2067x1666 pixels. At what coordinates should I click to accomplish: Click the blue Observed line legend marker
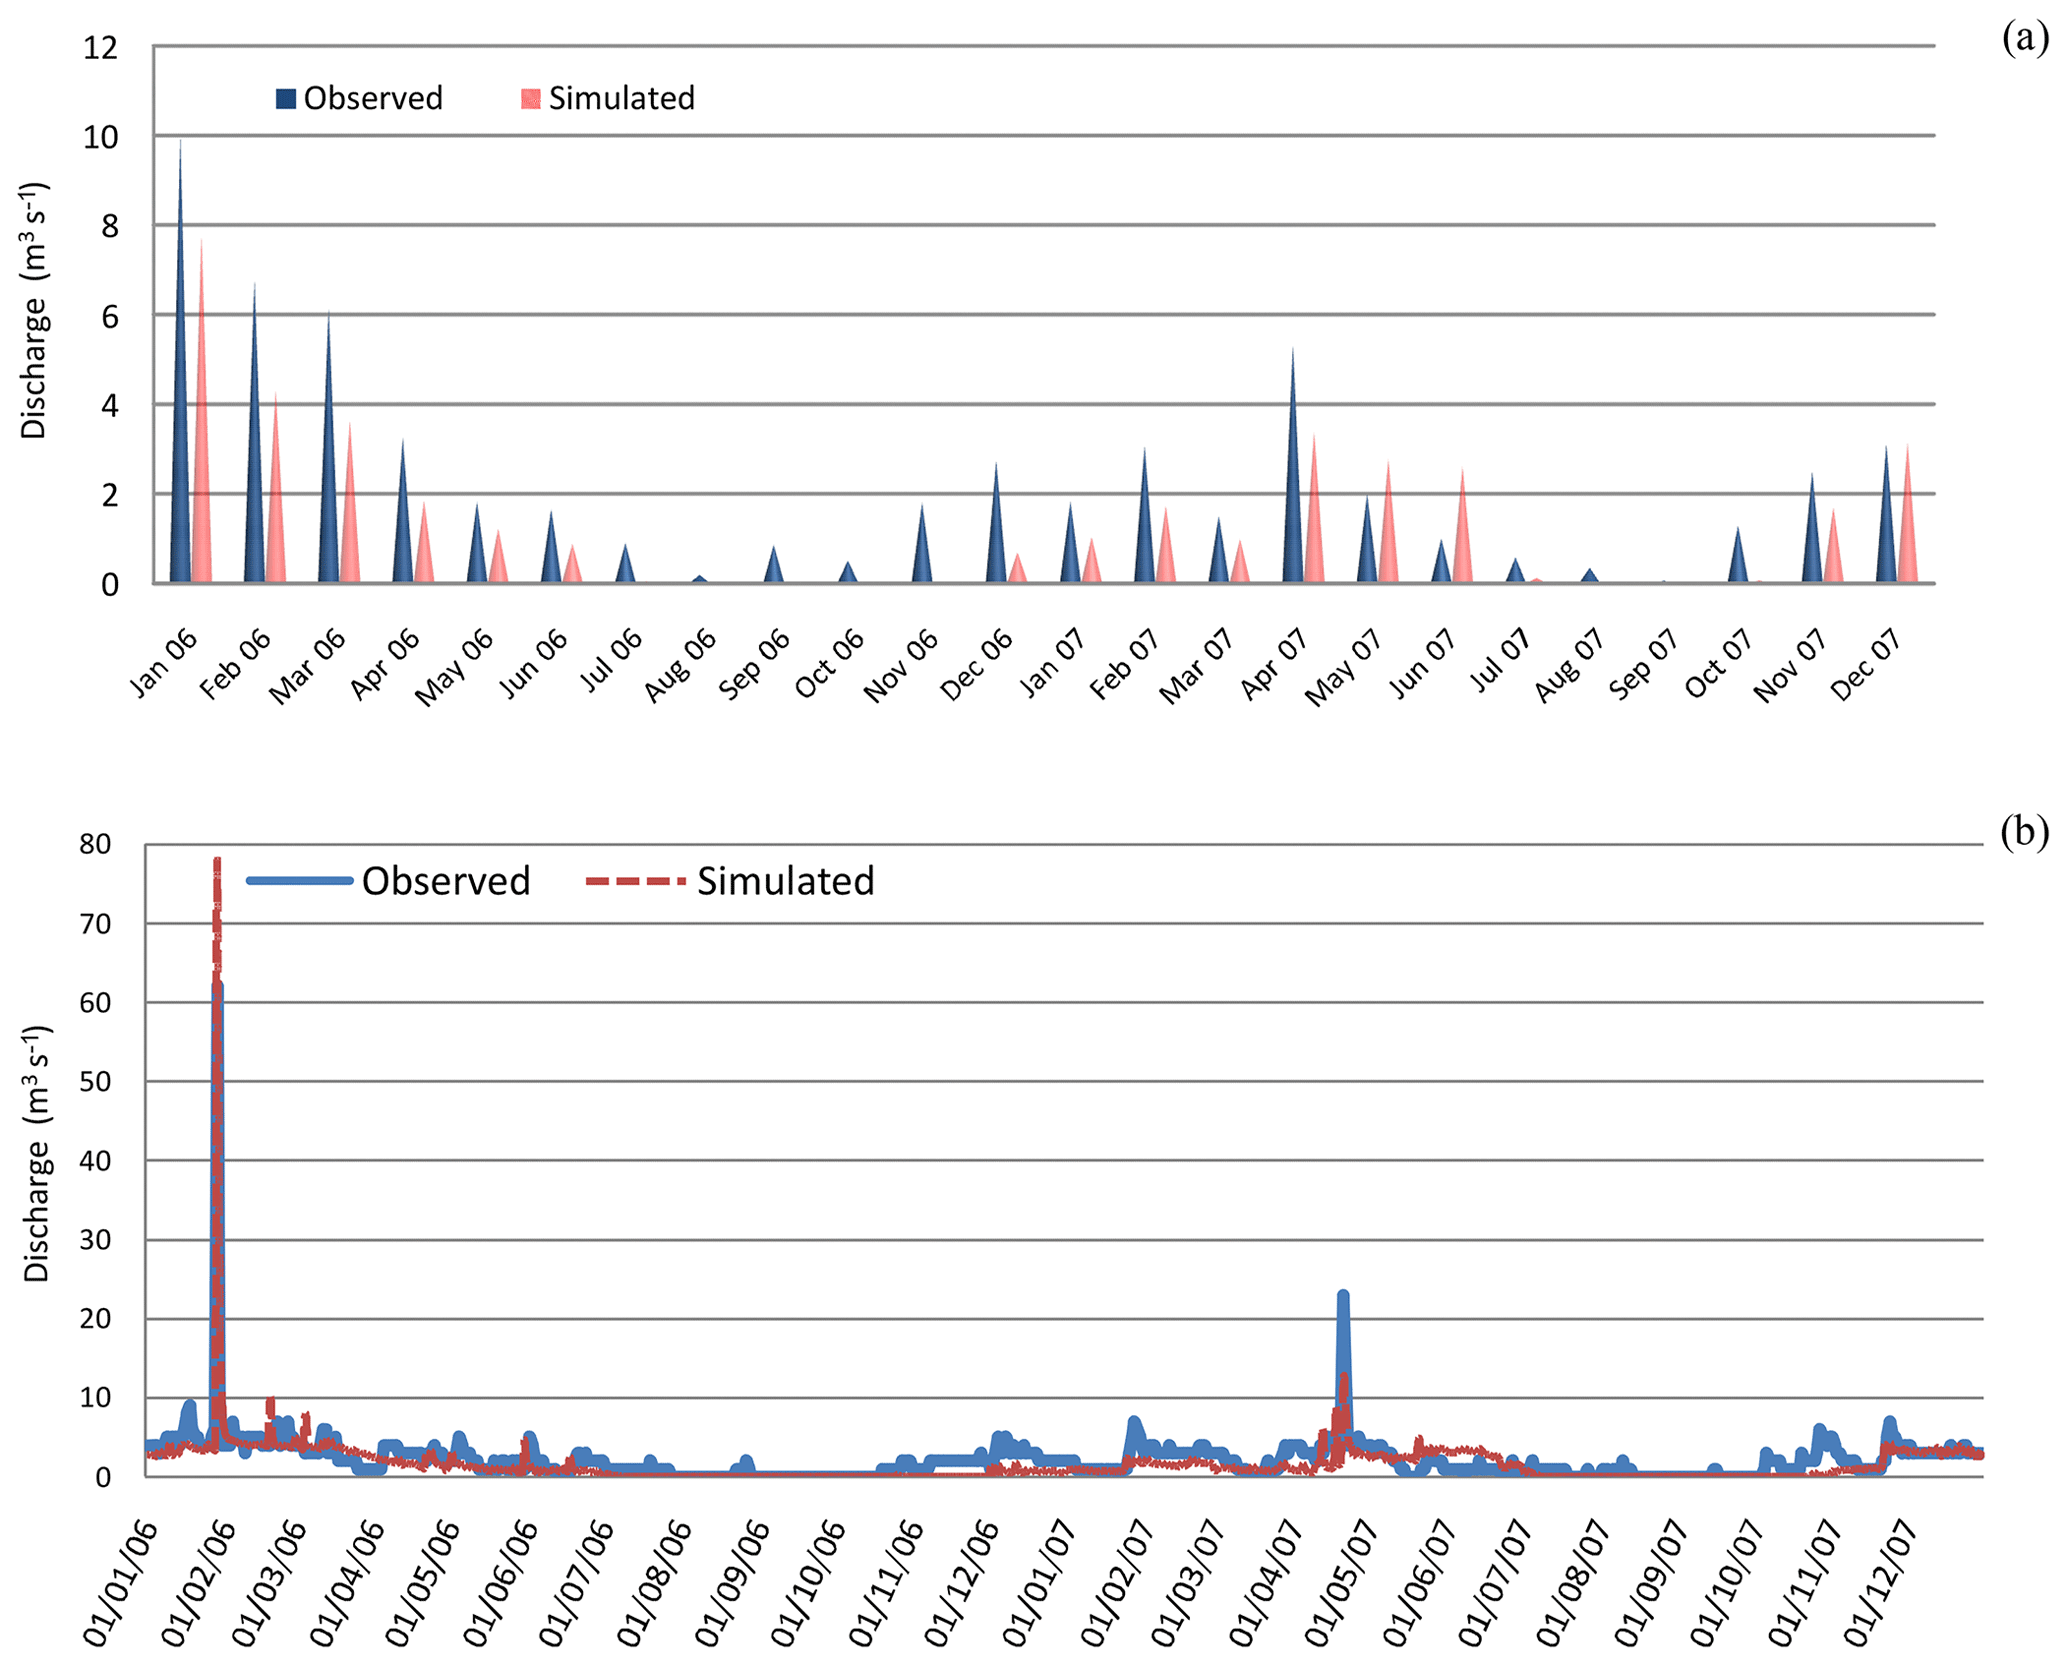[x=300, y=881]
